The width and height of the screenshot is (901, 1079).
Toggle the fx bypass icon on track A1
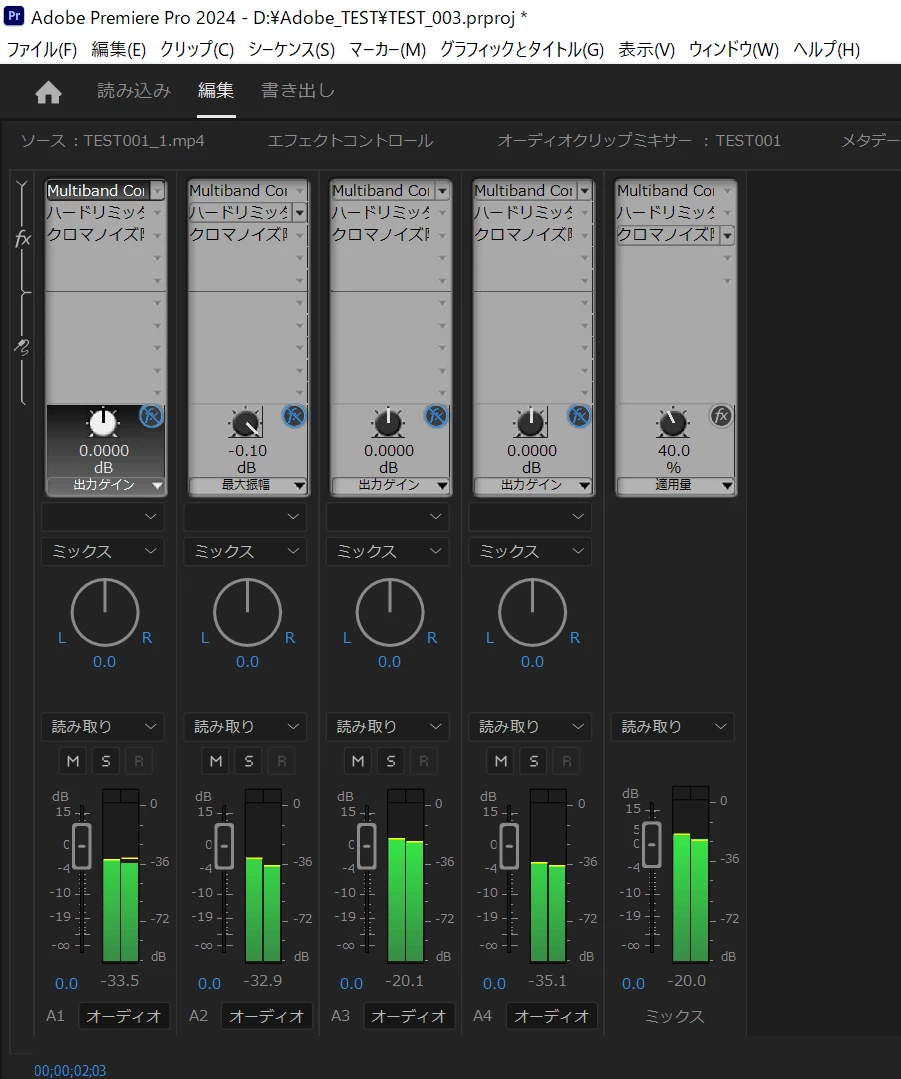[x=151, y=416]
